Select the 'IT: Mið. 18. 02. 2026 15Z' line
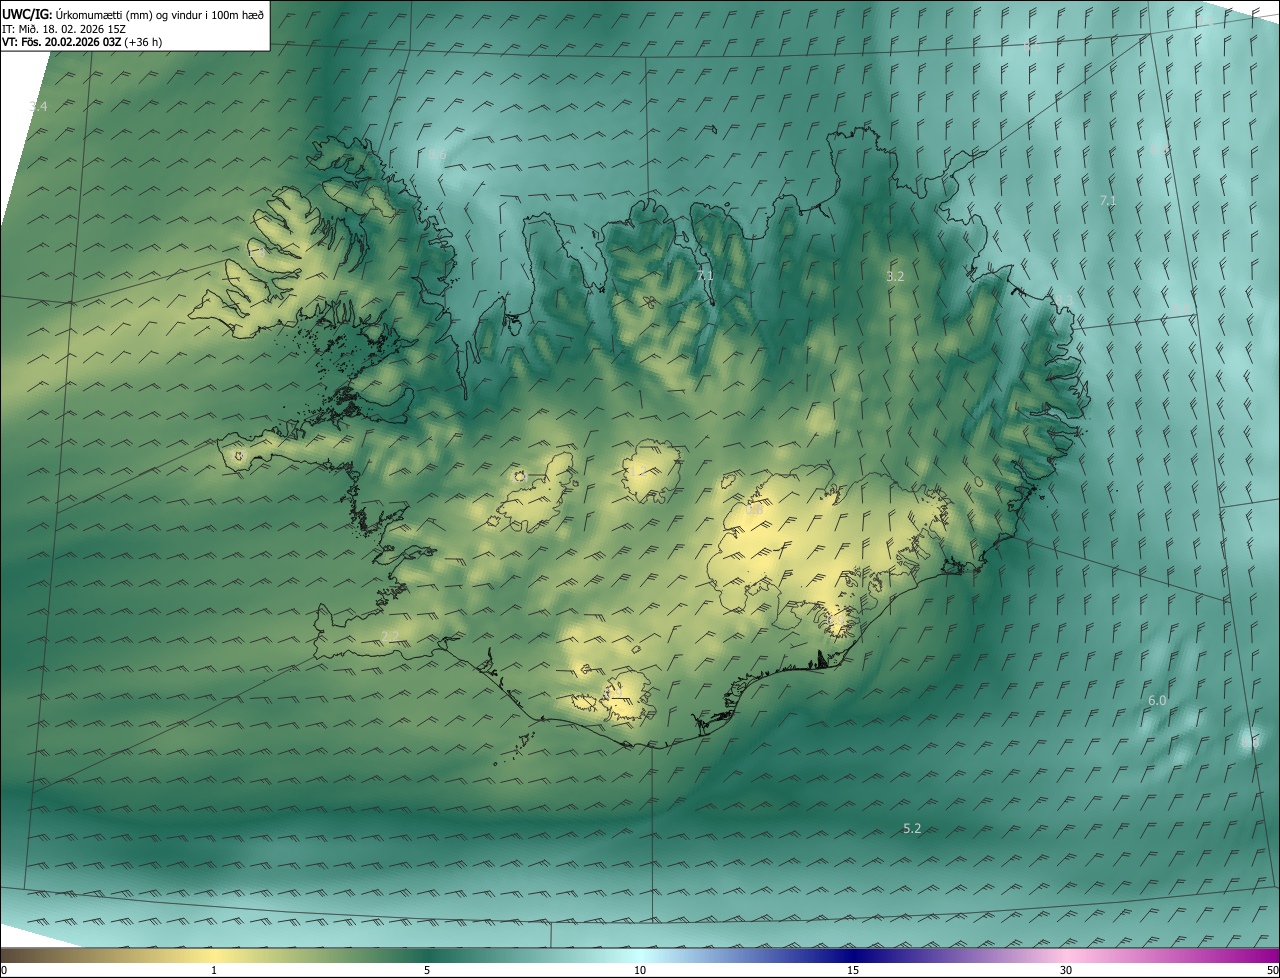 click(63, 28)
